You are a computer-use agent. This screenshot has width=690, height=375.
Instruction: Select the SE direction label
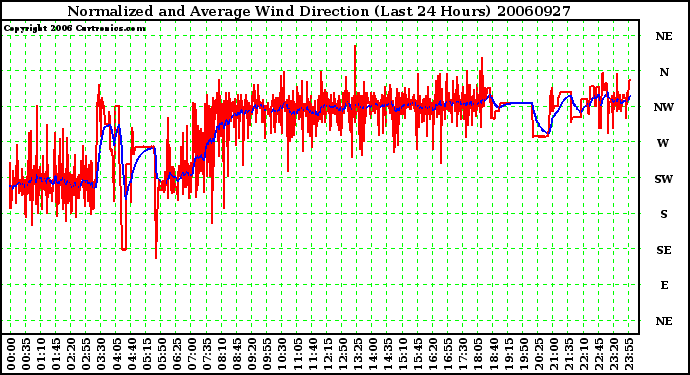point(664,250)
